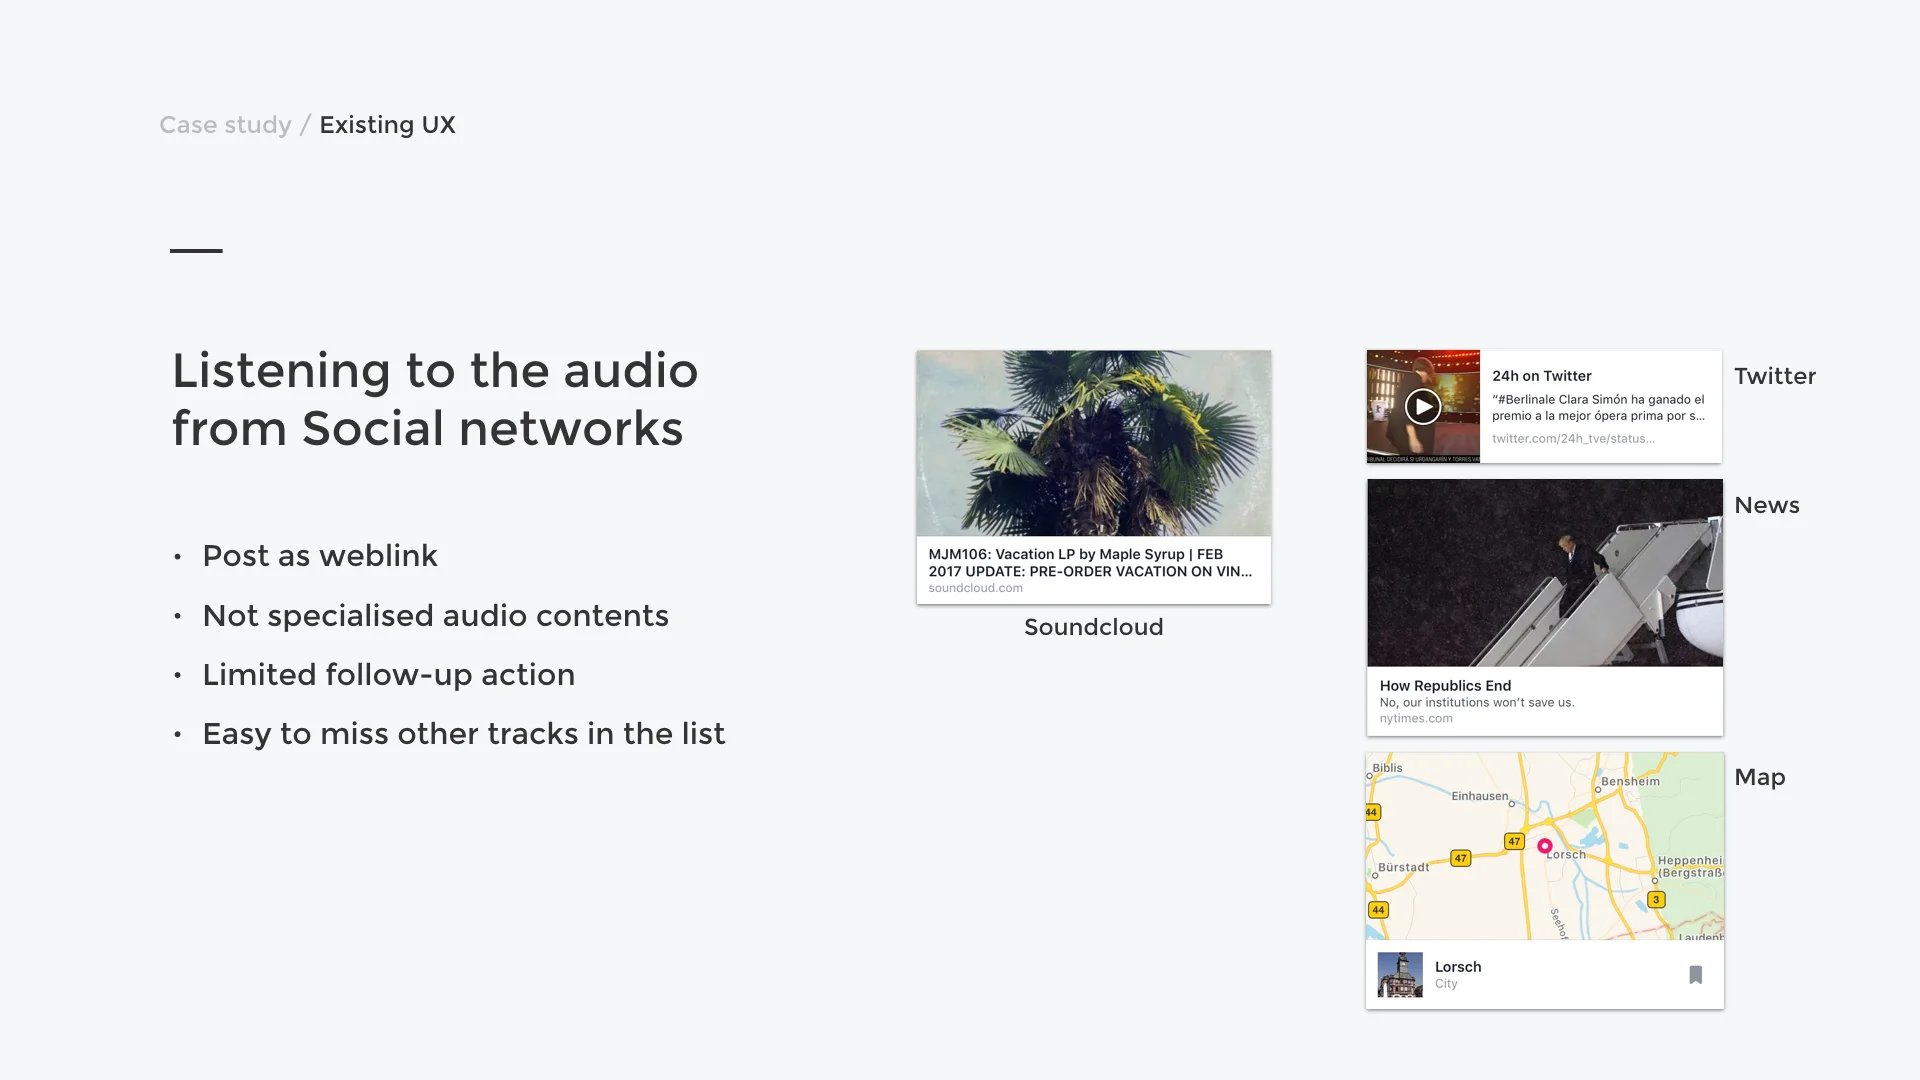Viewport: 1920px width, 1080px height.
Task: Click the News label beside the card
Action: (x=1766, y=505)
